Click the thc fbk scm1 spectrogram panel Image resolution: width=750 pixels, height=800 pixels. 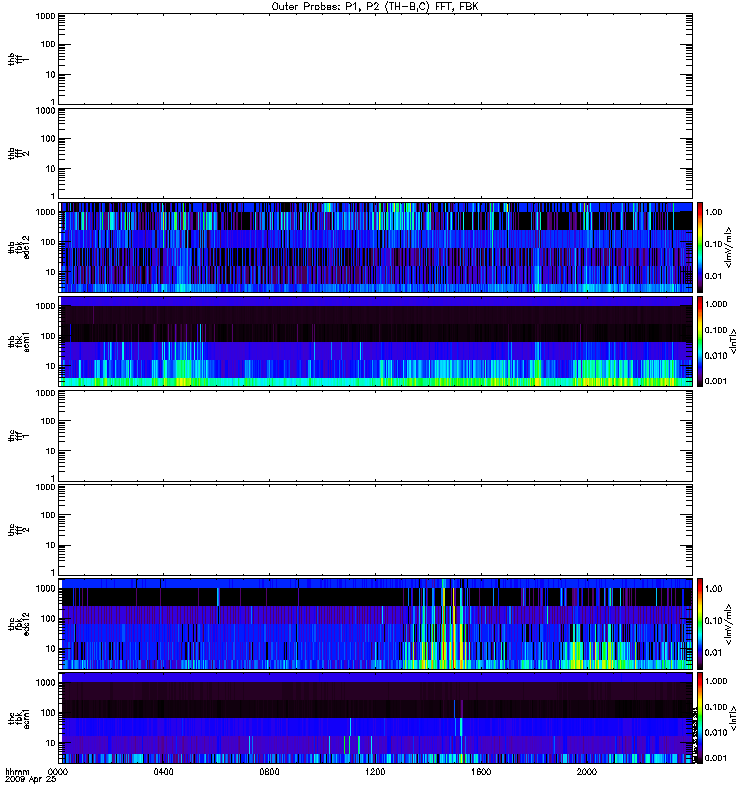376,718
